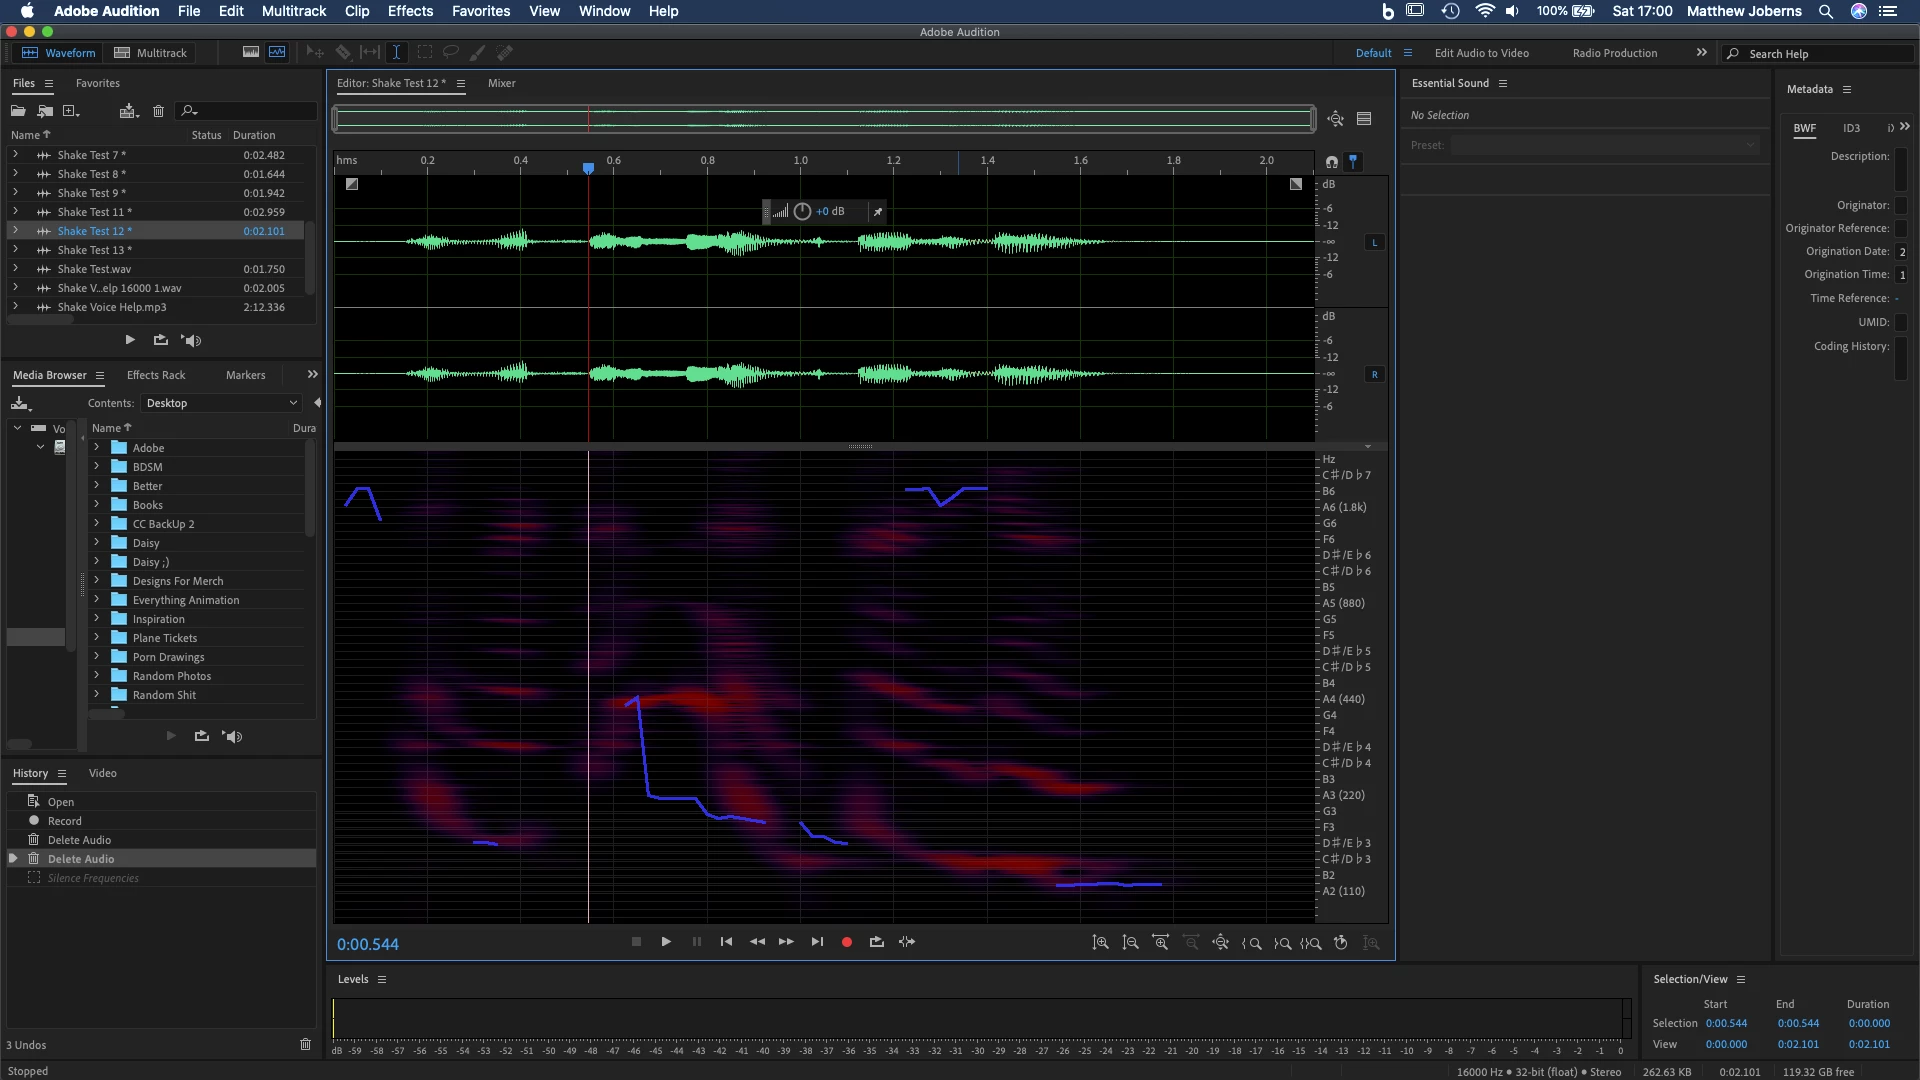The width and height of the screenshot is (1920, 1080).
Task: Toggle the Spectral Frequency Display button
Action: tap(251, 53)
